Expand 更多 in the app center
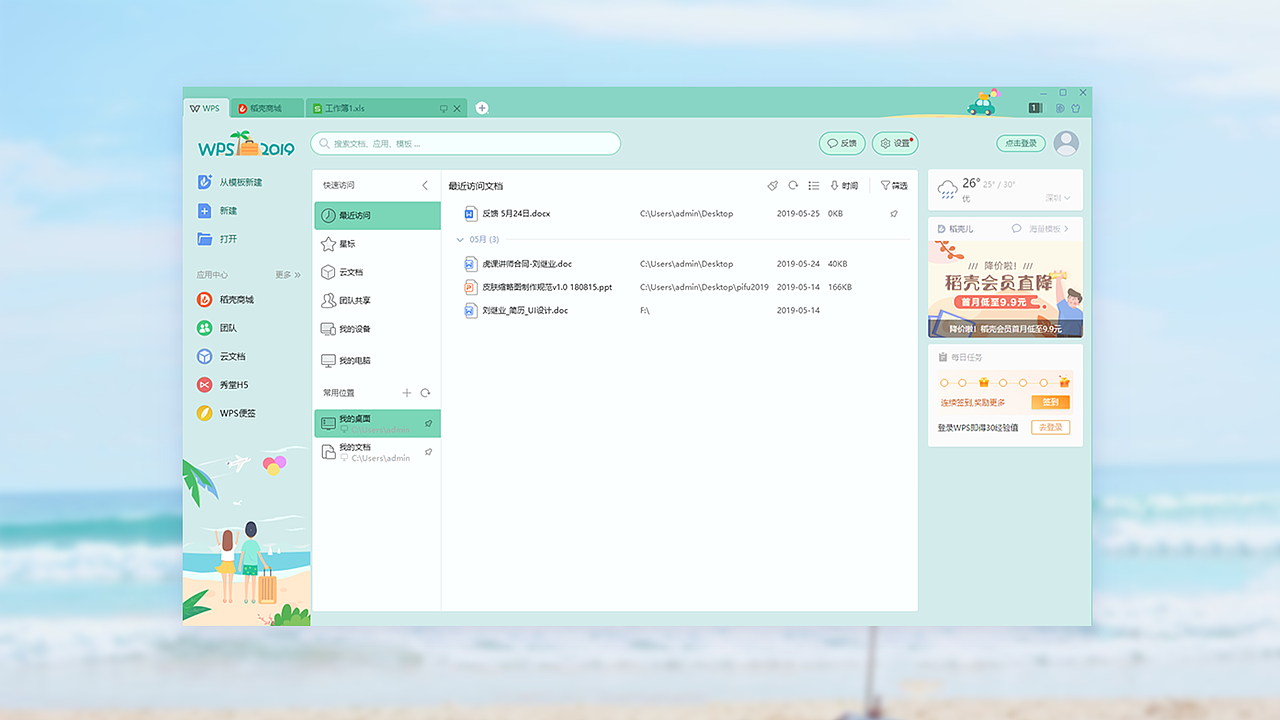The width and height of the screenshot is (1280, 720). tap(288, 274)
